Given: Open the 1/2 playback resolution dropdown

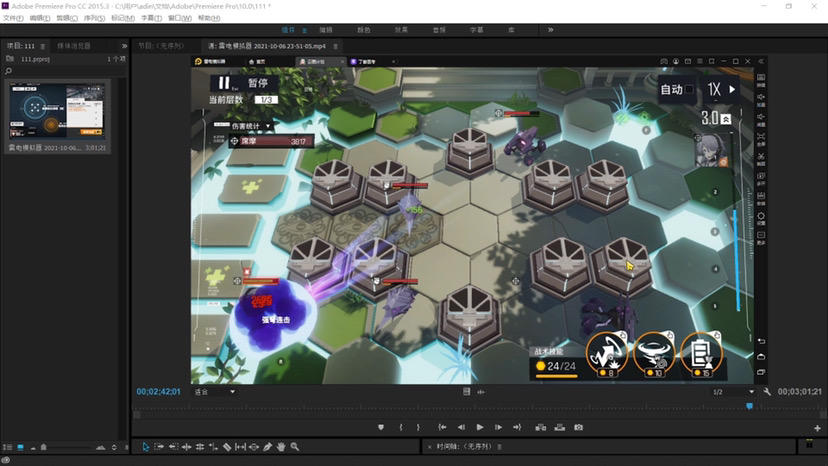Looking at the screenshot, I should [x=733, y=392].
